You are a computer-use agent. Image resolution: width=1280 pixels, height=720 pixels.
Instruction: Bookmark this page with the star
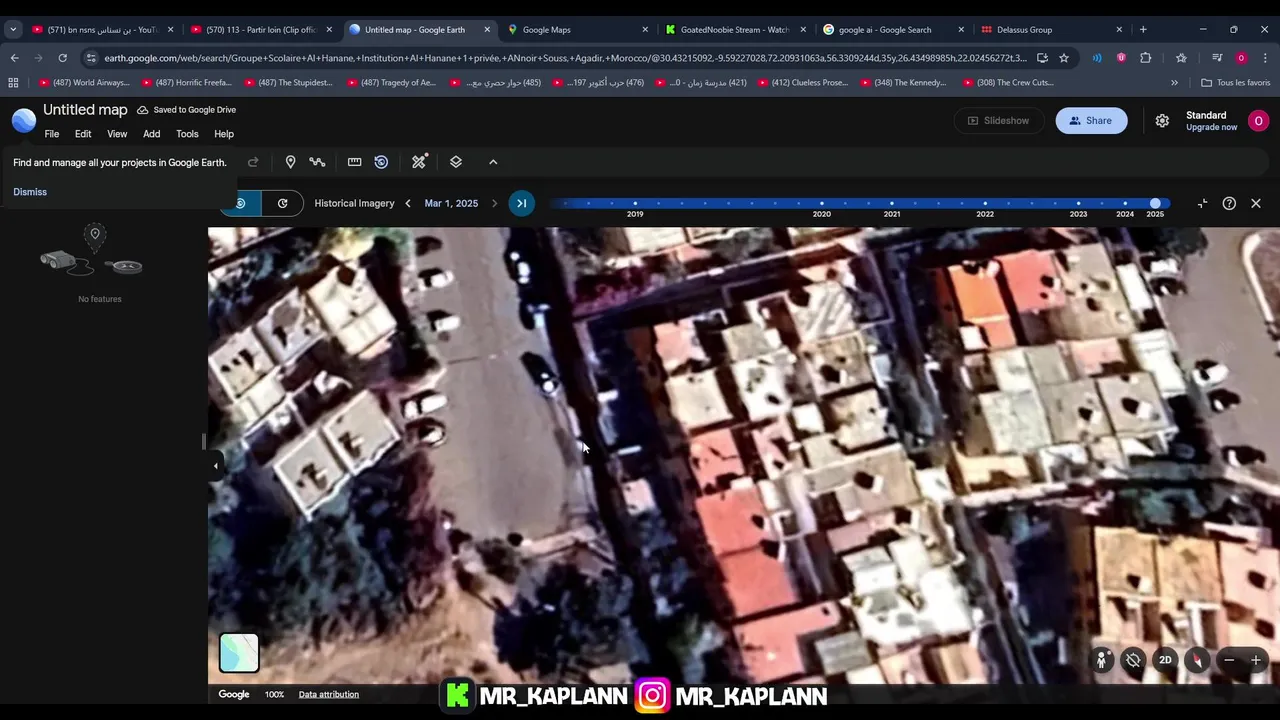[1064, 58]
